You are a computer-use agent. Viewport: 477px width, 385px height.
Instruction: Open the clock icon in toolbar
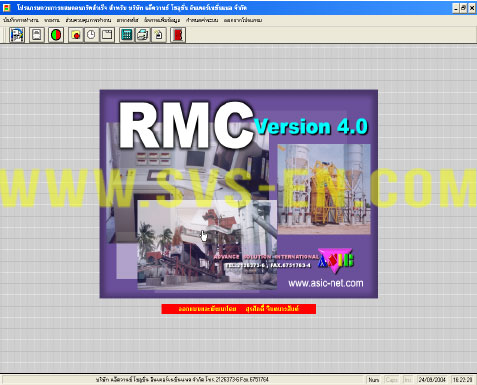pyautogui.click(x=91, y=35)
